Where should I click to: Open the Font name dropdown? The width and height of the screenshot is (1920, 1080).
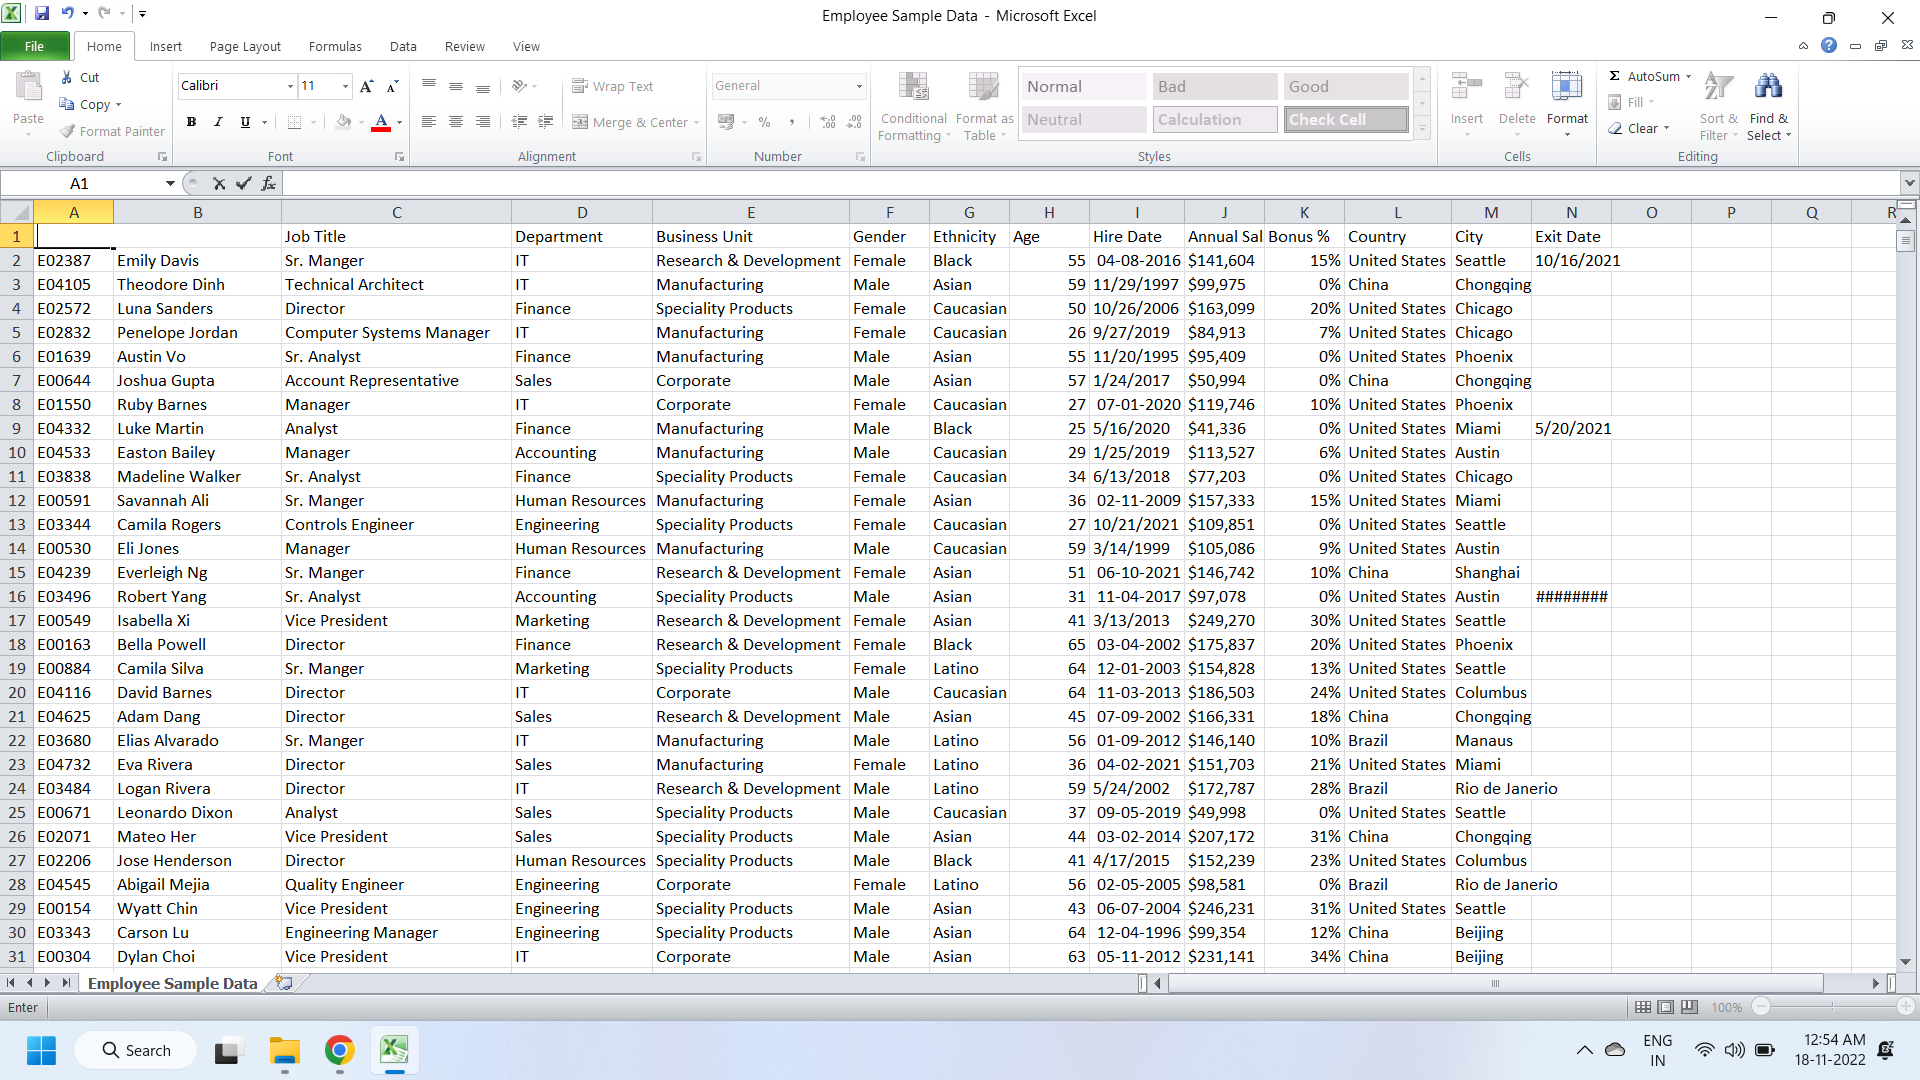coord(288,86)
